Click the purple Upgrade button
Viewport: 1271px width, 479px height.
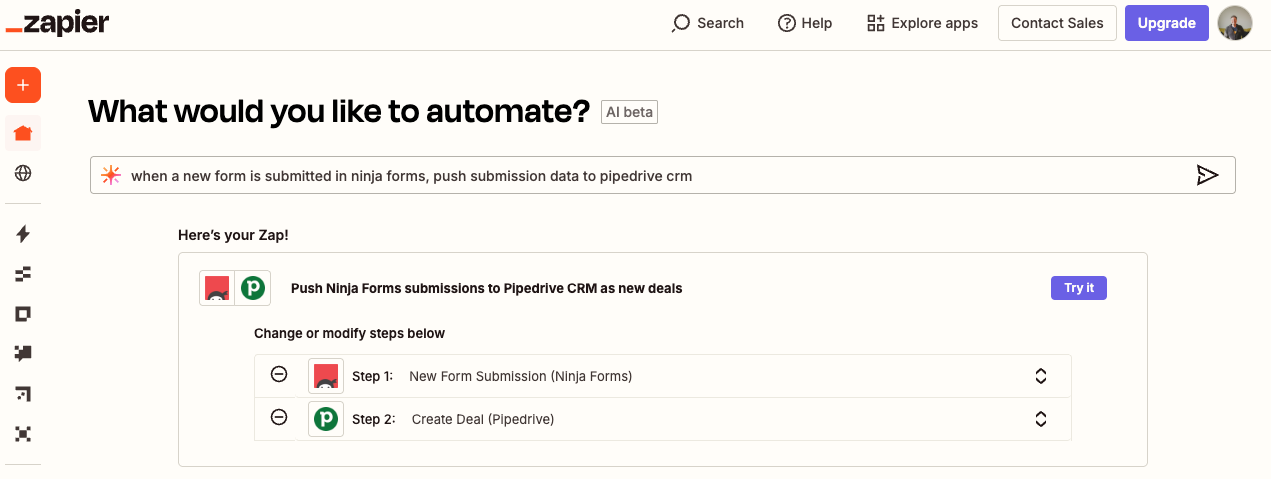[x=1166, y=23]
